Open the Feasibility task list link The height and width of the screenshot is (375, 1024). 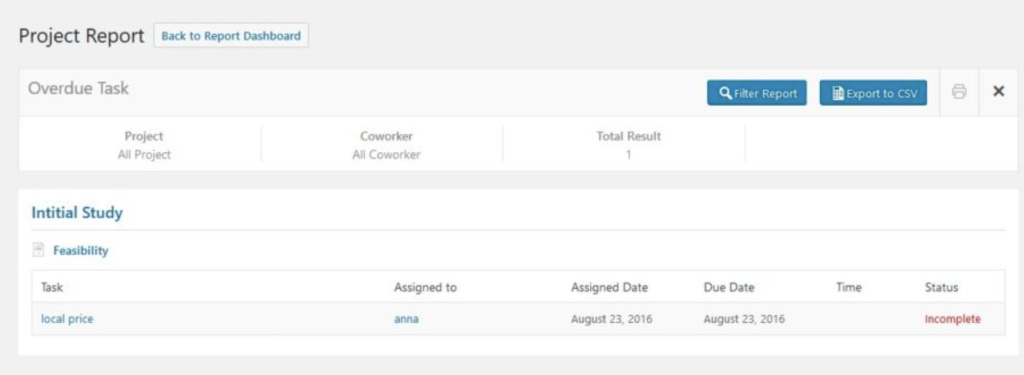(x=81, y=251)
